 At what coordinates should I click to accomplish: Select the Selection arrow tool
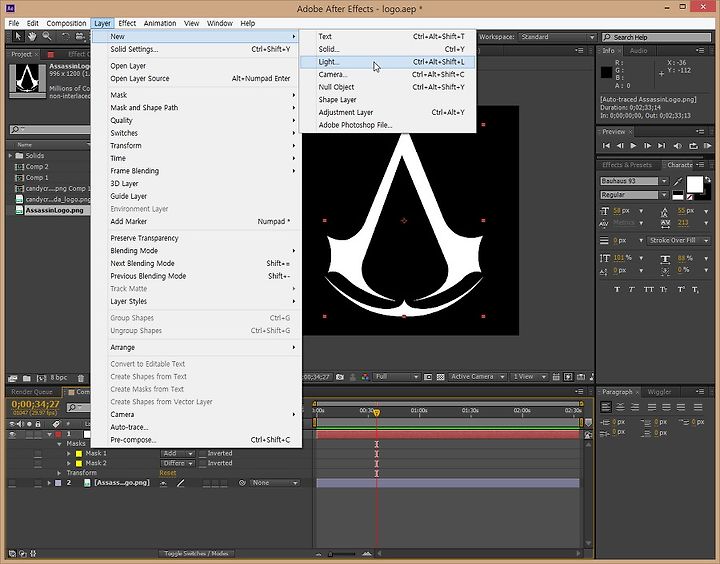tap(17, 36)
